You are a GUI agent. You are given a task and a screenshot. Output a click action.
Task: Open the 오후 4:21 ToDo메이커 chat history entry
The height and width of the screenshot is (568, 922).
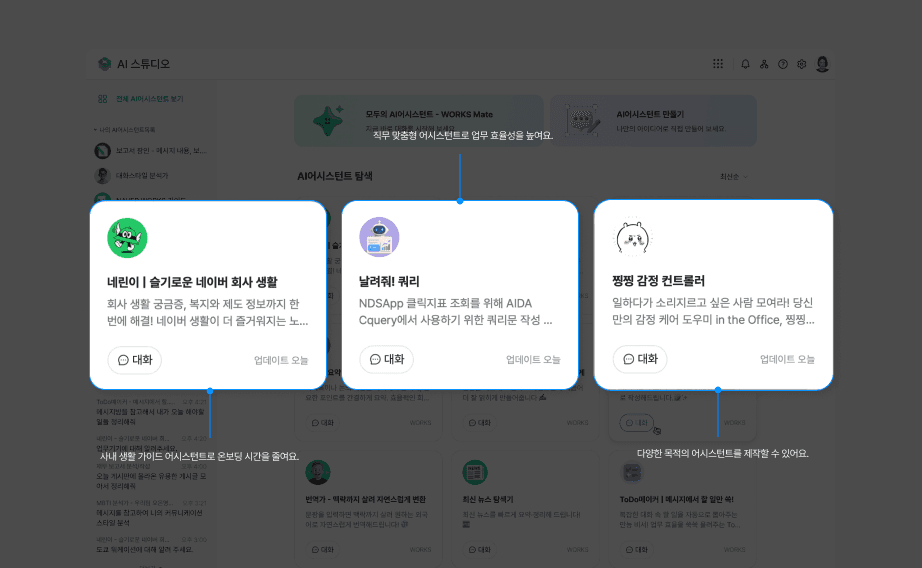(x=152, y=412)
